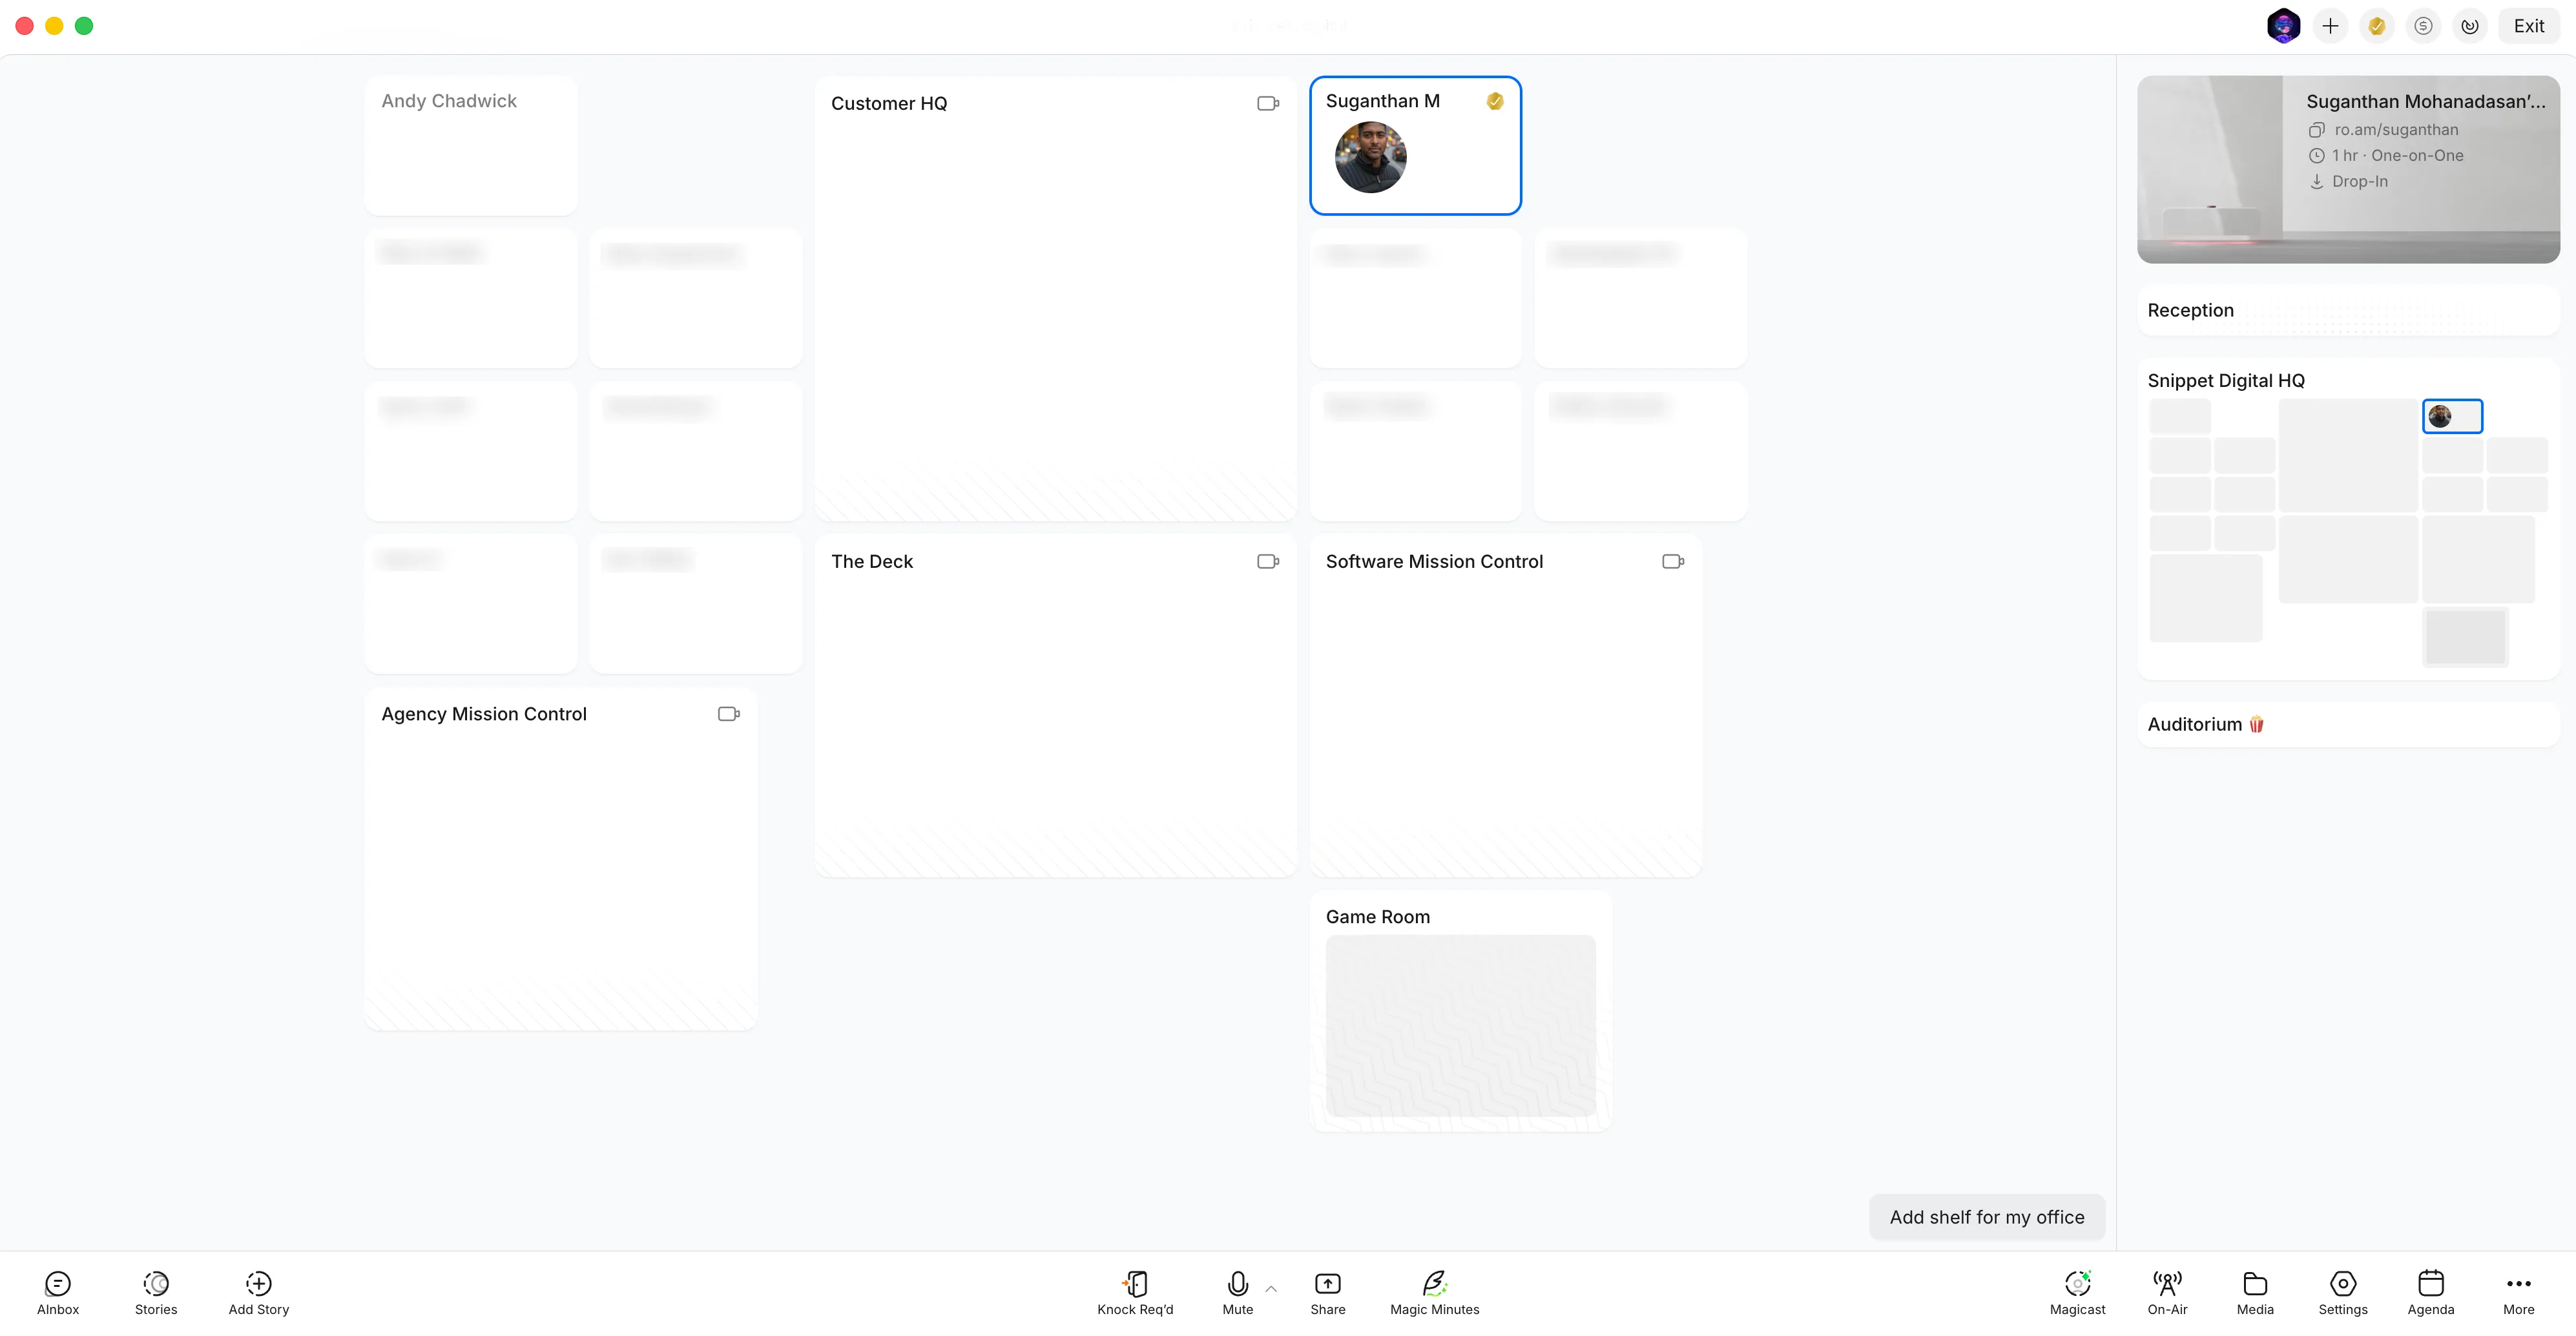Open Magicast from the bottom bar

[2077, 1283]
